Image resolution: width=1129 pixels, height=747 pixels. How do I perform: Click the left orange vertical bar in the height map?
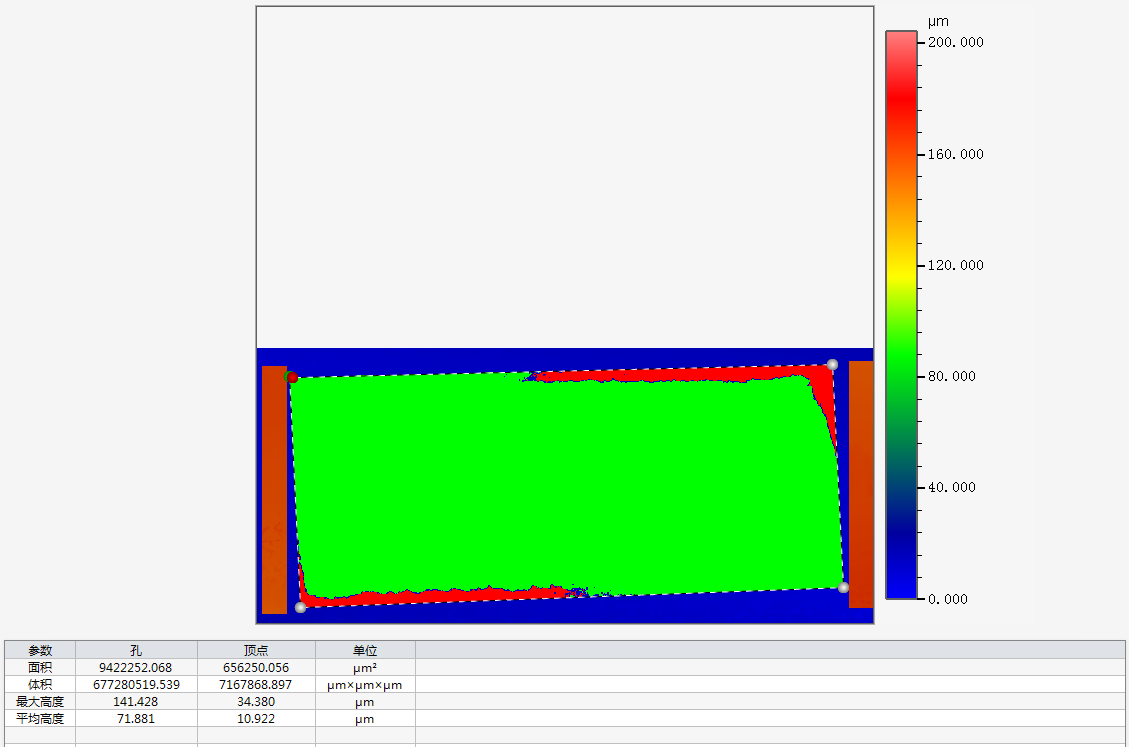click(274, 489)
